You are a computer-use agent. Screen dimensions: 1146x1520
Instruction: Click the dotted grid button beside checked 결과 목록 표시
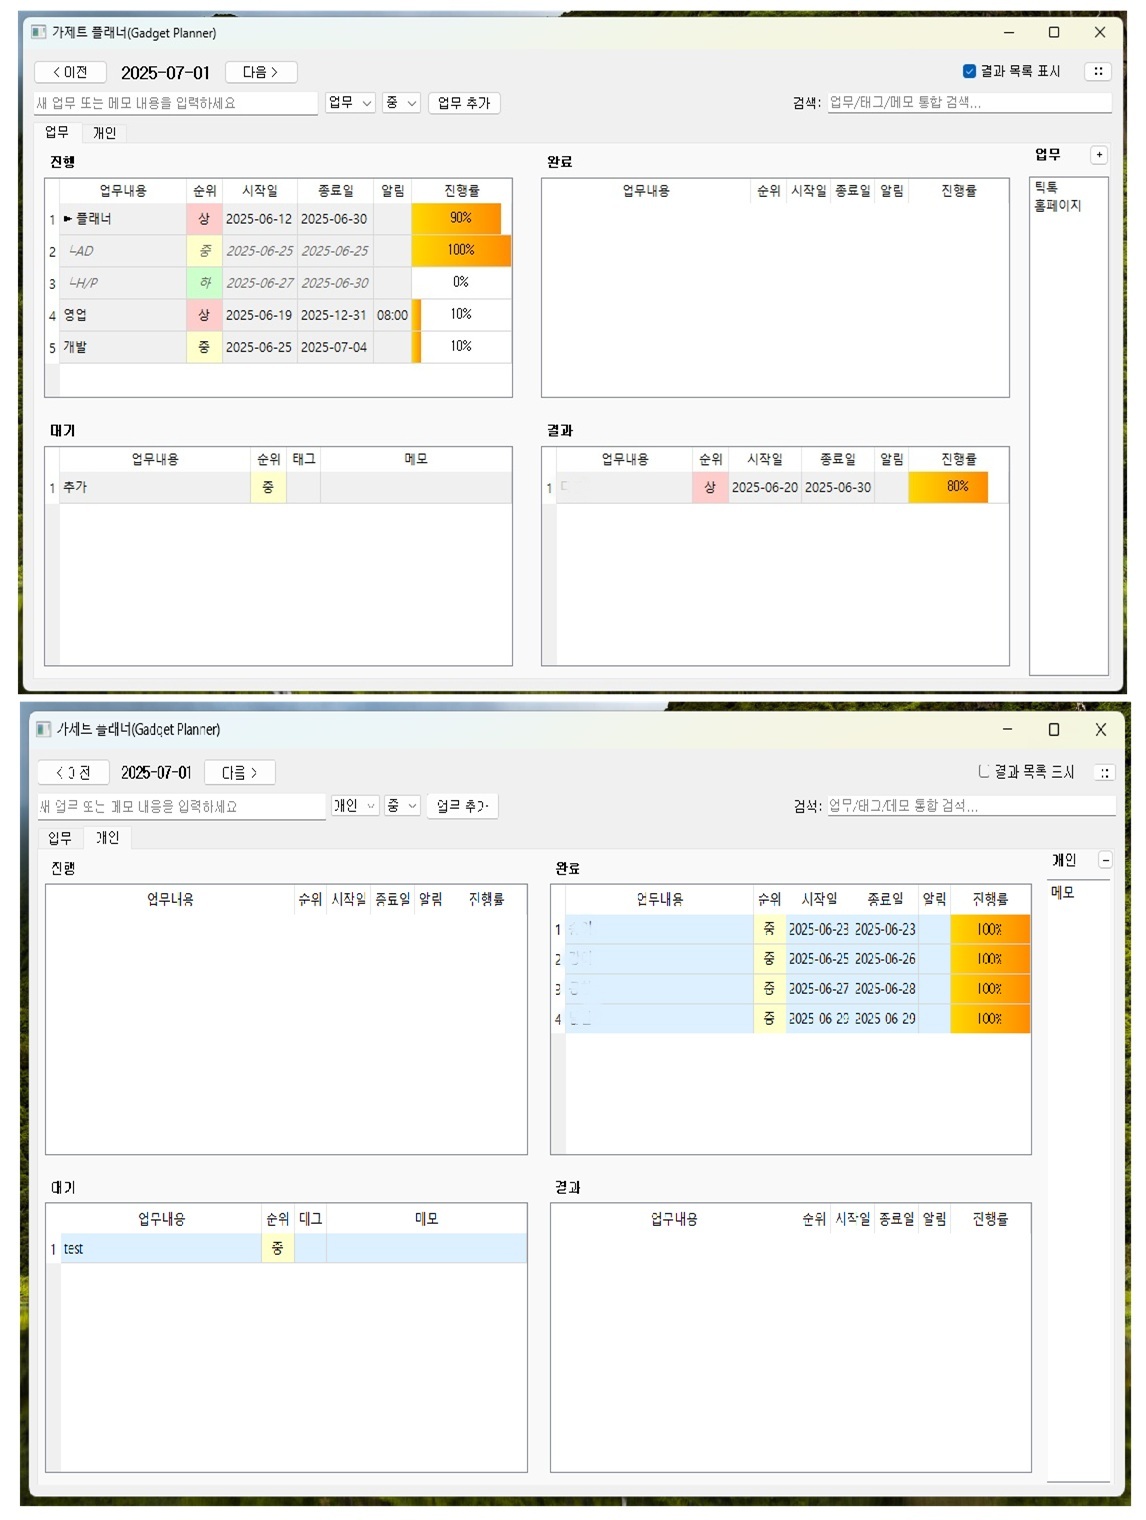1098,71
